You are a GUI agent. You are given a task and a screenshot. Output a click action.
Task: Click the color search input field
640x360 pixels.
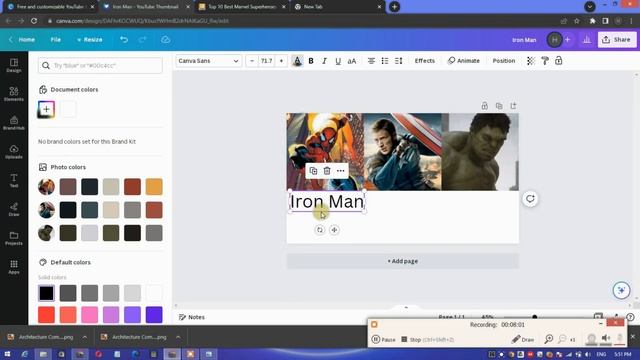[100, 65]
